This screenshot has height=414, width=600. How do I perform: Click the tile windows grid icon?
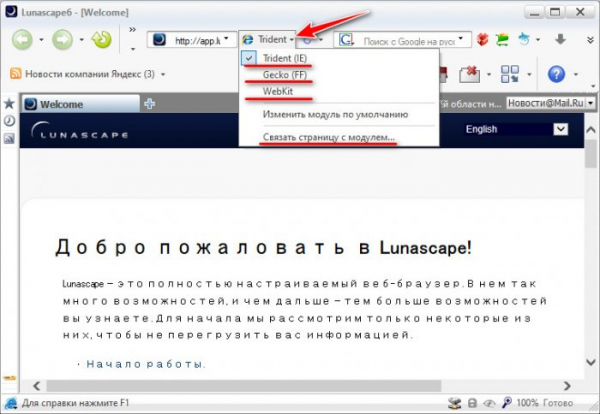[x=510, y=74]
